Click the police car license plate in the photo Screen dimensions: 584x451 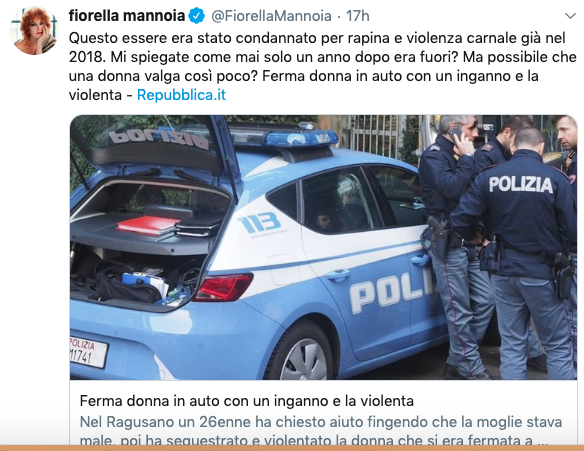88,352
